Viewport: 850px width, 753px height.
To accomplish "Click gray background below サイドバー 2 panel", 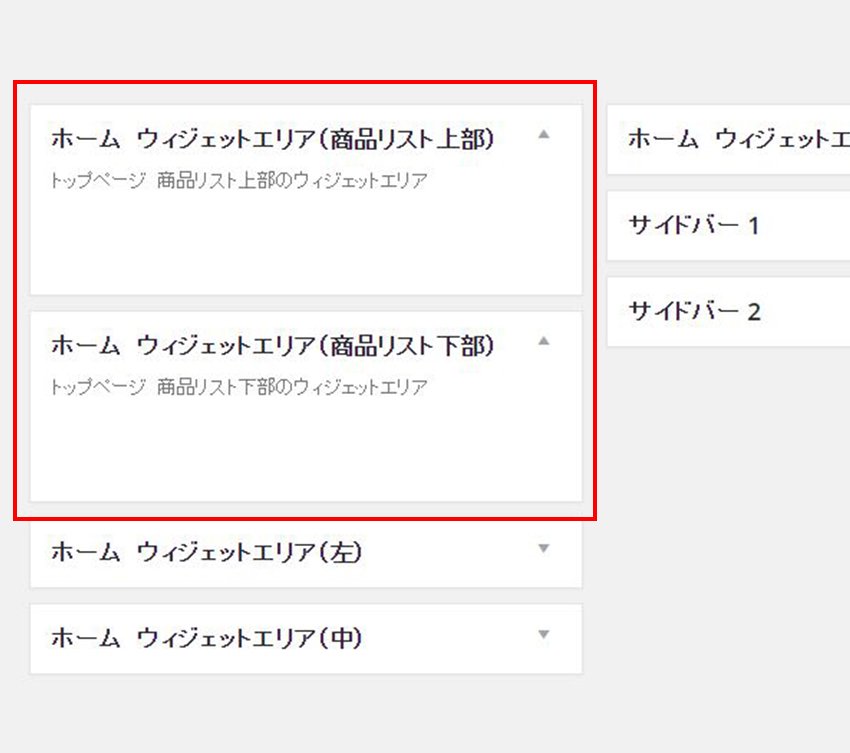I will (x=728, y=450).
